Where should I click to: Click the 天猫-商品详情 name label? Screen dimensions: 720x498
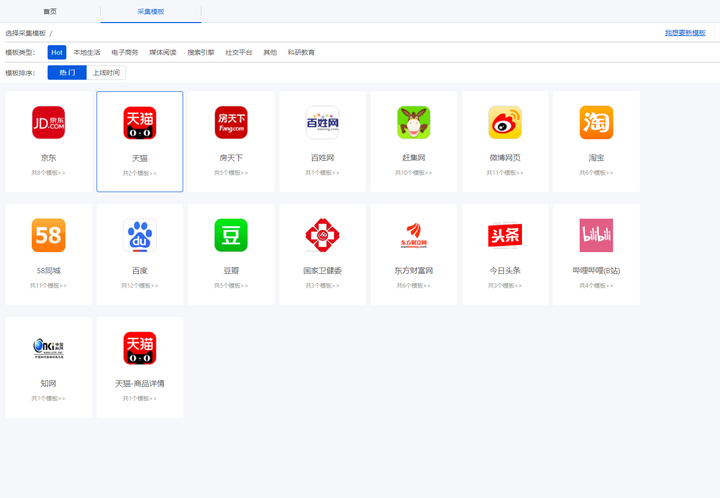point(140,384)
